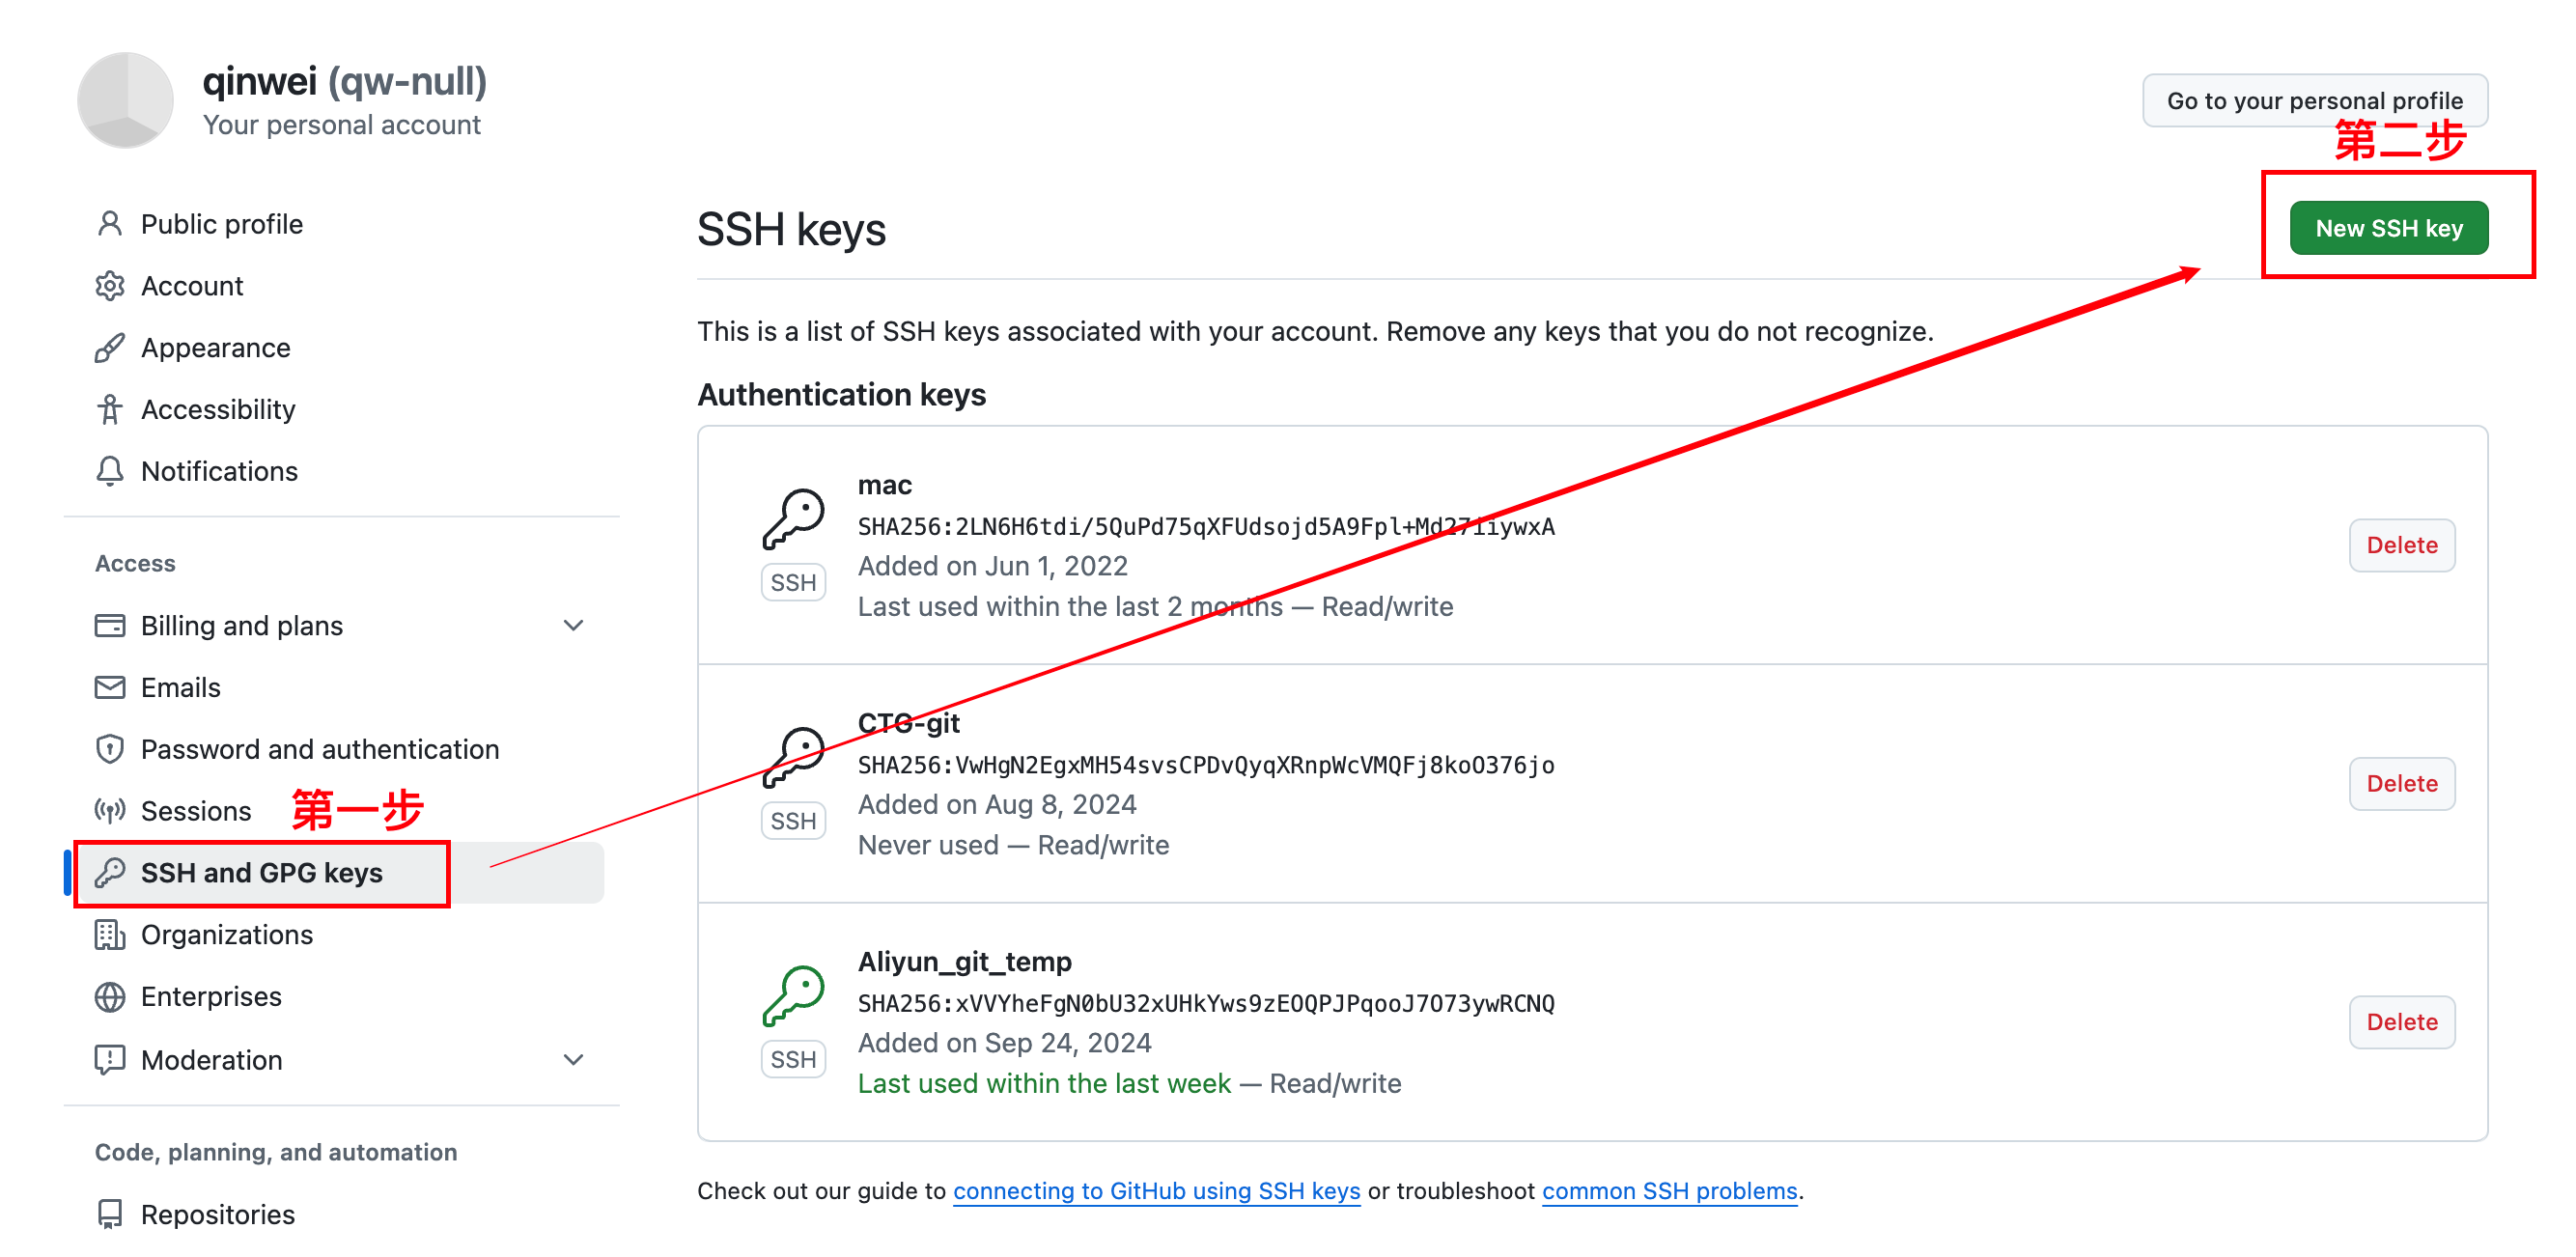Click the Emails envelope icon
This screenshot has height=1257, width=2576.
pos(110,688)
